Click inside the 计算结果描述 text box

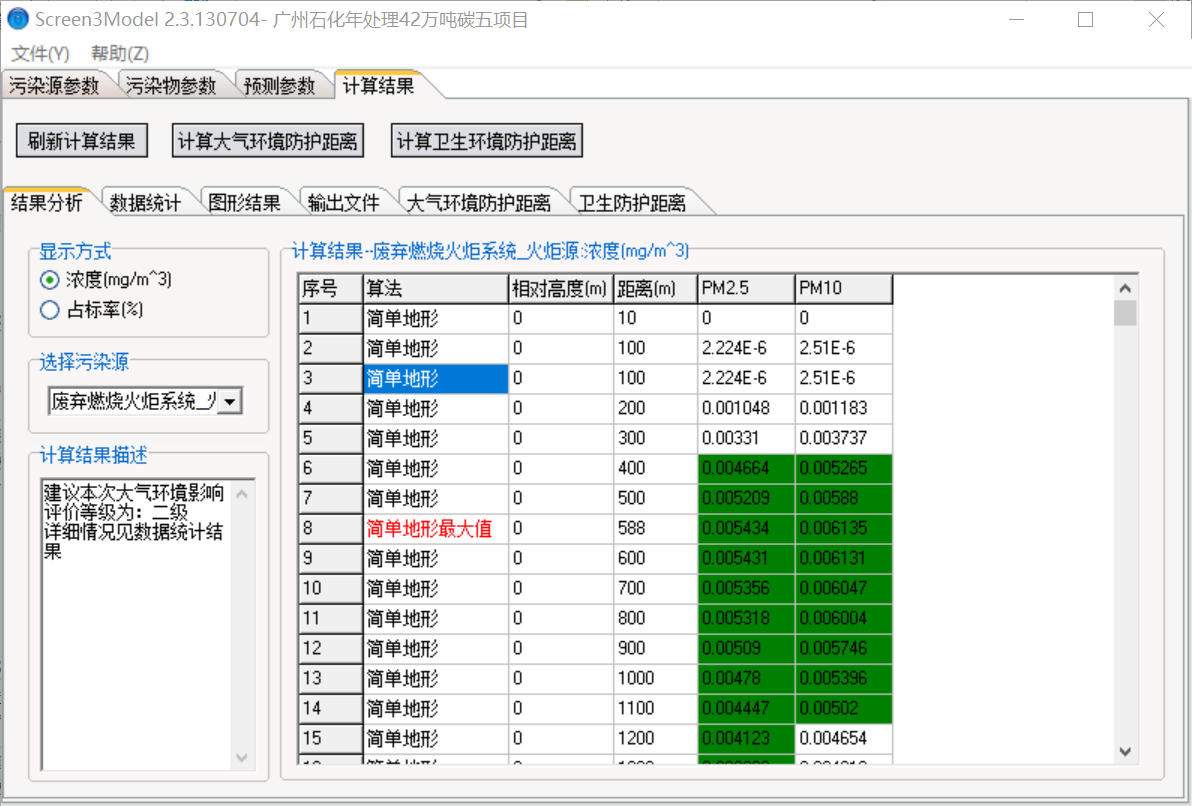pos(137,624)
